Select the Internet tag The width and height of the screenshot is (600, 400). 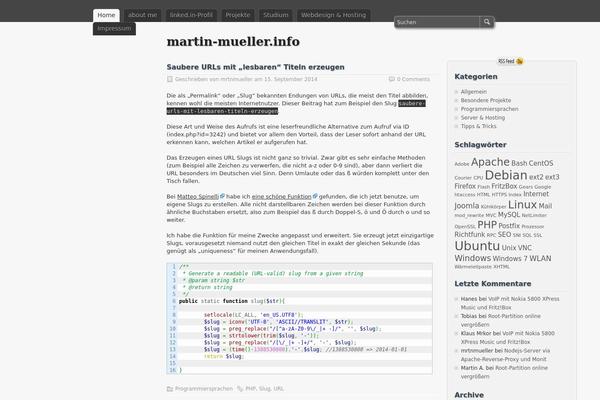pos(536,194)
